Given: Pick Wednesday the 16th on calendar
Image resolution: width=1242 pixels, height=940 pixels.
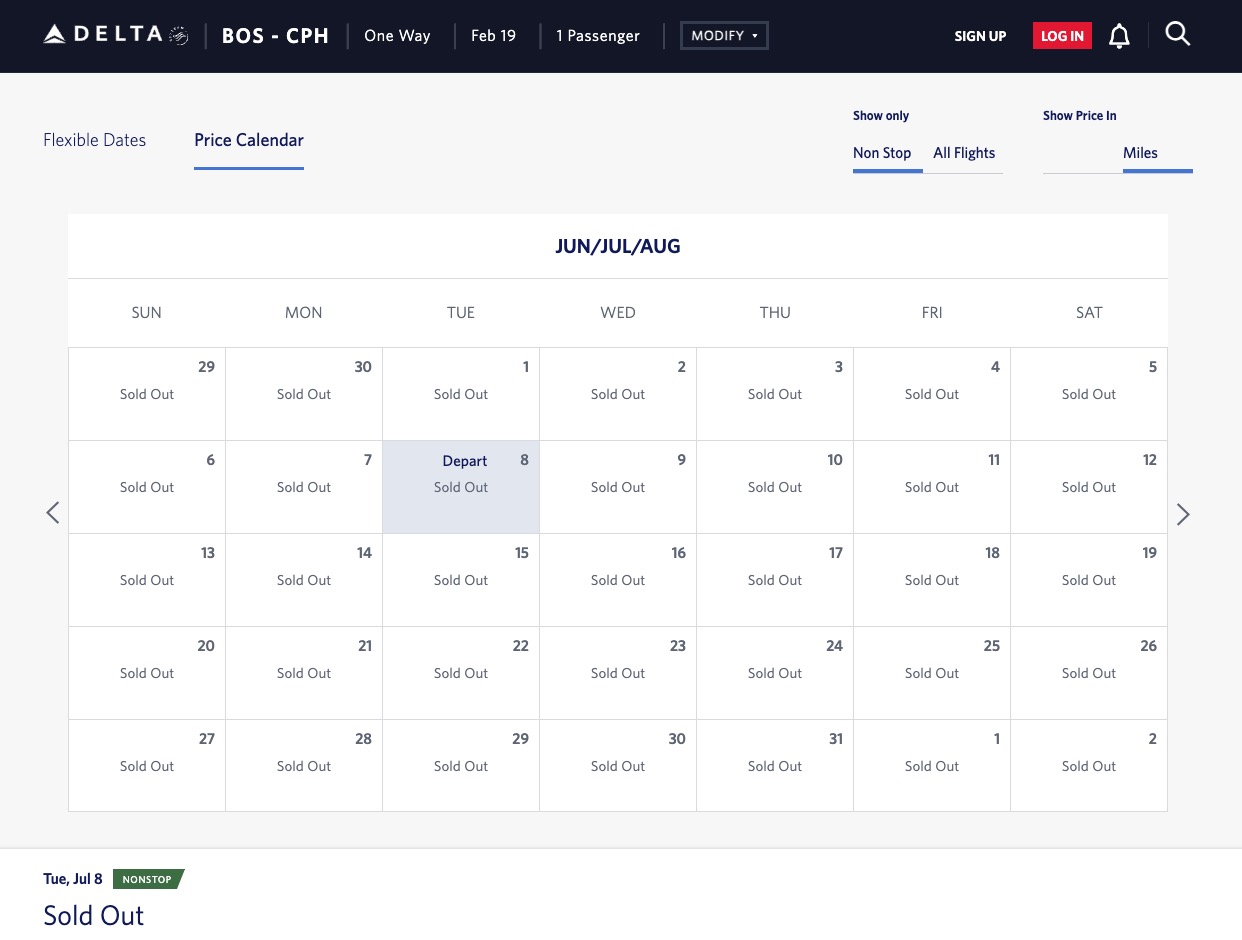Looking at the screenshot, I should tap(618, 580).
